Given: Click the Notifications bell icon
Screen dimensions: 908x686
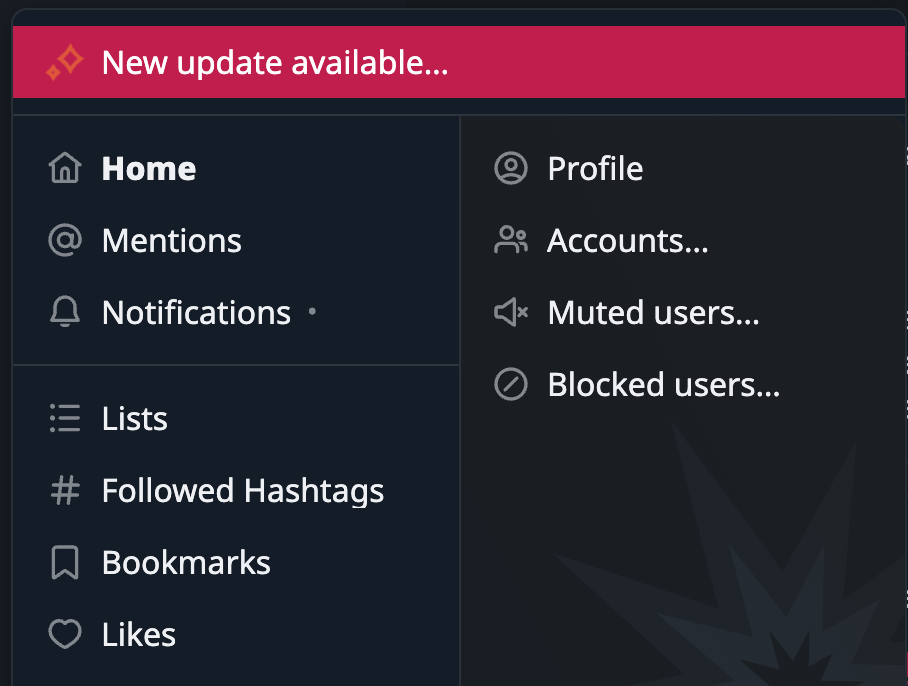Looking at the screenshot, I should (x=65, y=311).
